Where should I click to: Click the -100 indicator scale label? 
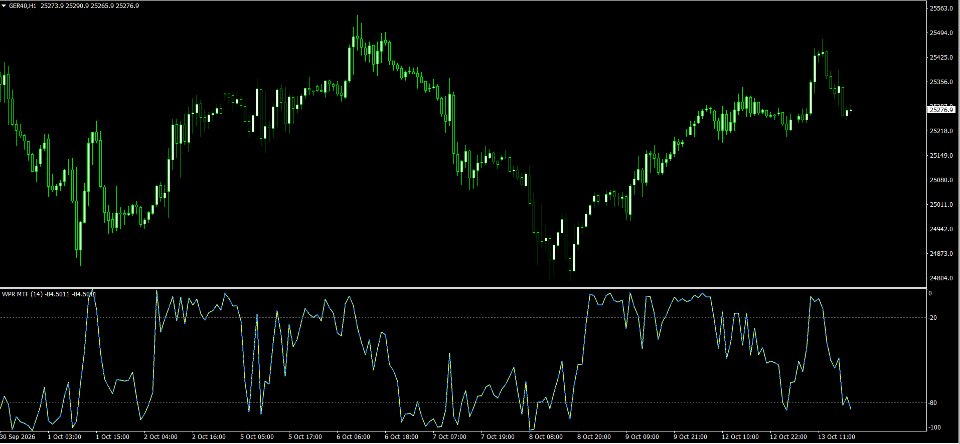coord(934,427)
